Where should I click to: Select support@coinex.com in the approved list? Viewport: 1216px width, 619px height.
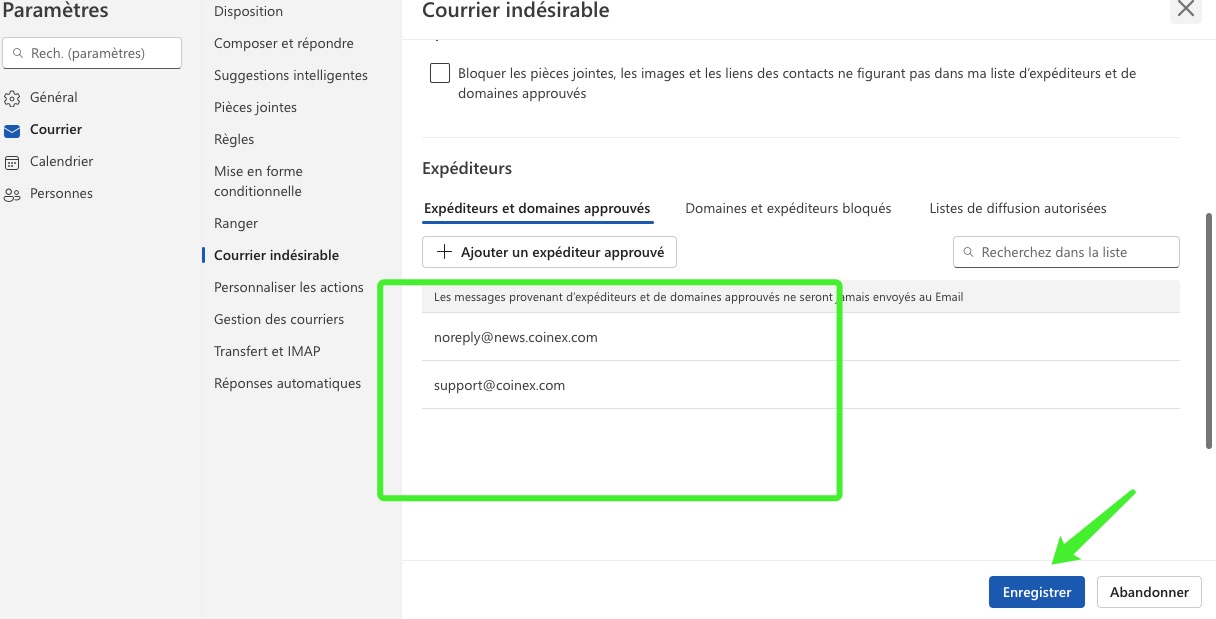click(499, 385)
